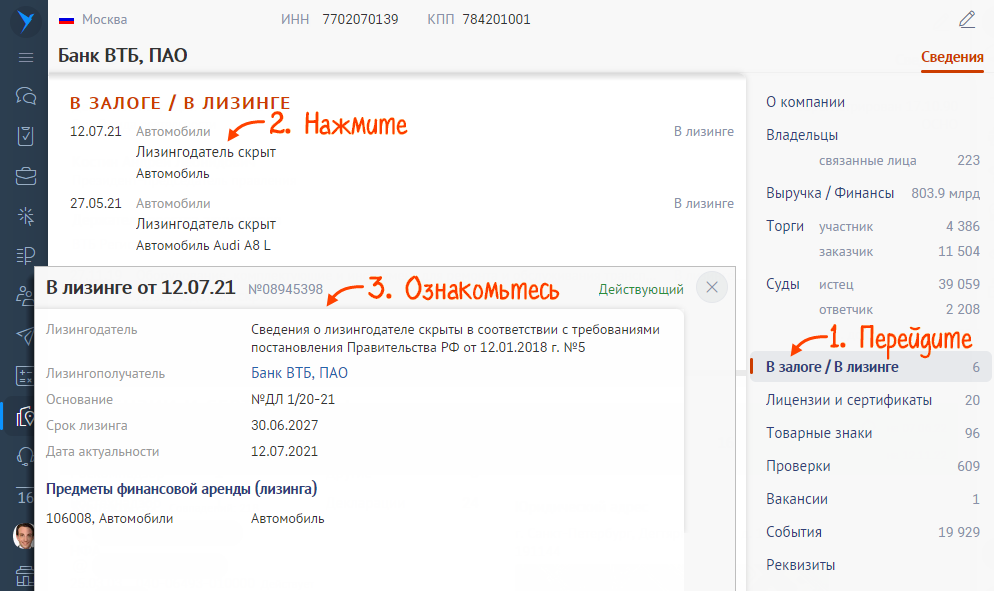Image resolution: width=994 pixels, height=591 pixels.
Task: Click the КПП value 784201001
Action: click(x=496, y=20)
